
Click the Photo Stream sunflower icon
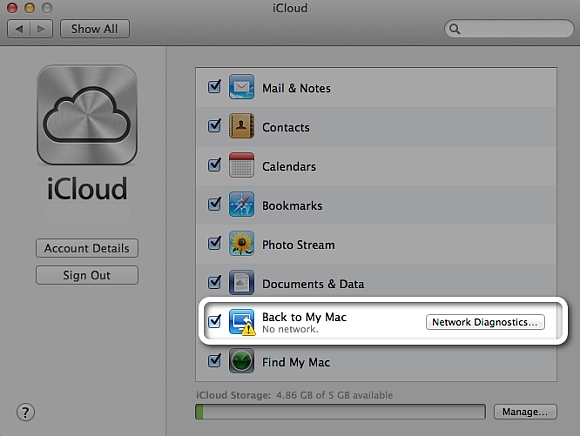click(241, 243)
